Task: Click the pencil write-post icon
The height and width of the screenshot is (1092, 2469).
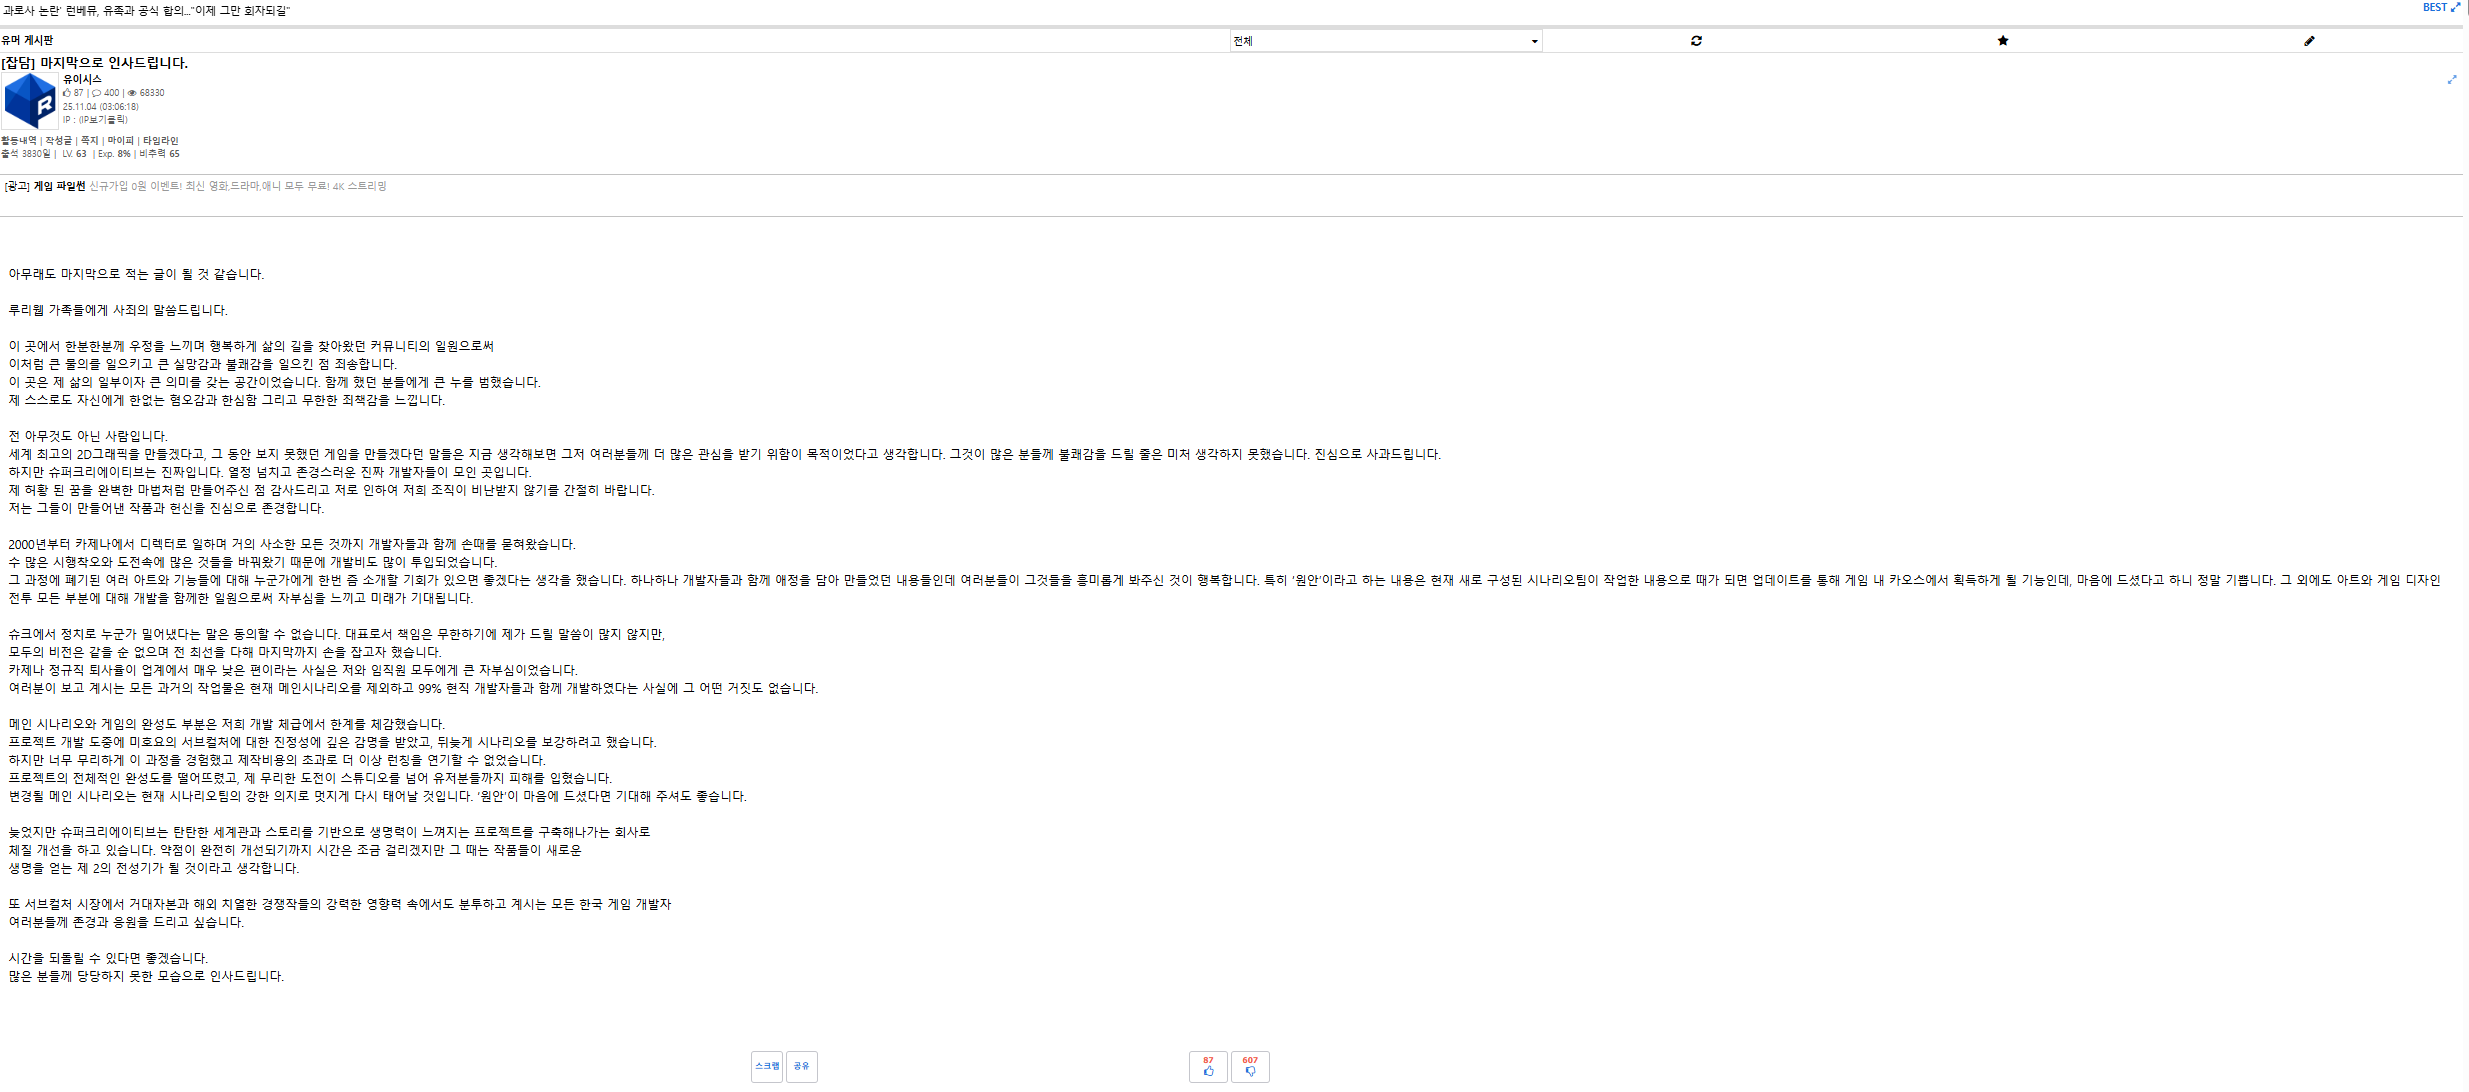Action: (2309, 41)
